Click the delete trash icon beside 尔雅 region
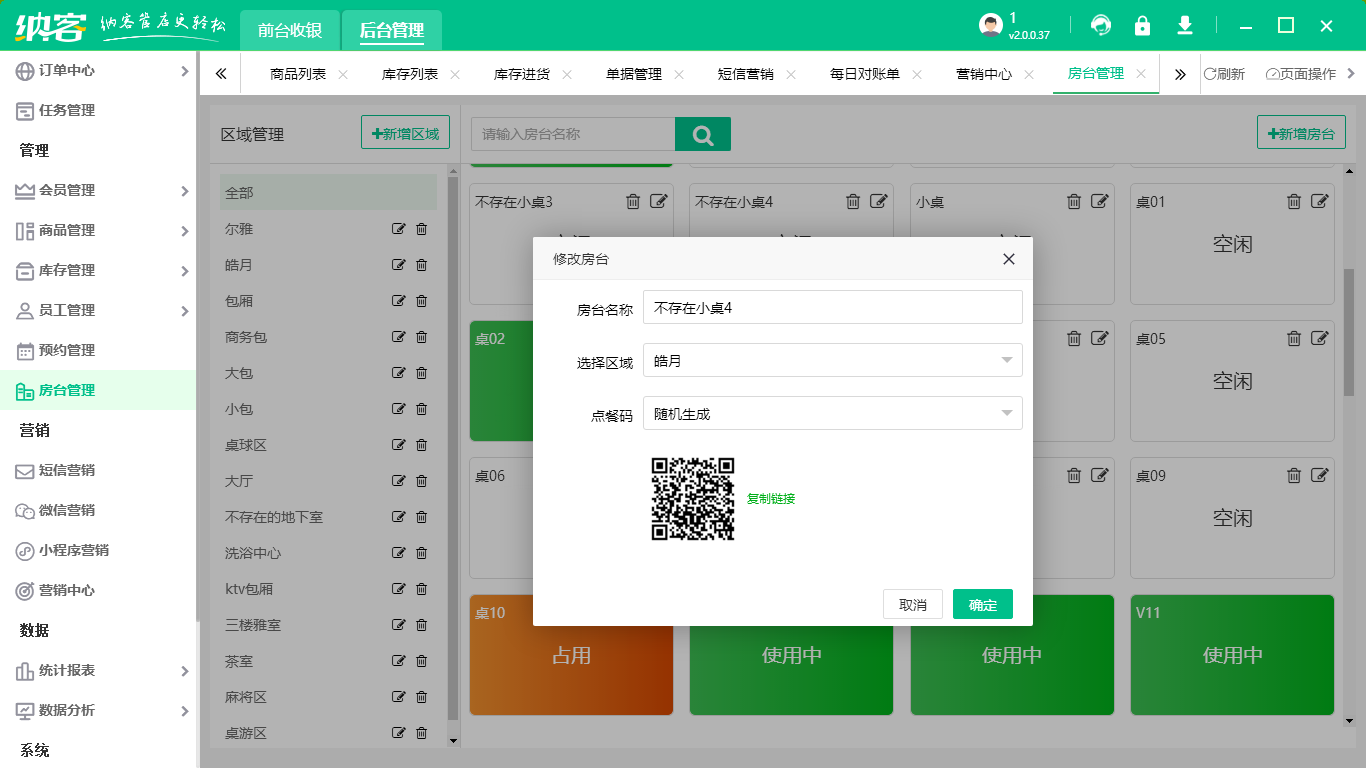This screenshot has width=1366, height=768. pyautogui.click(x=421, y=229)
